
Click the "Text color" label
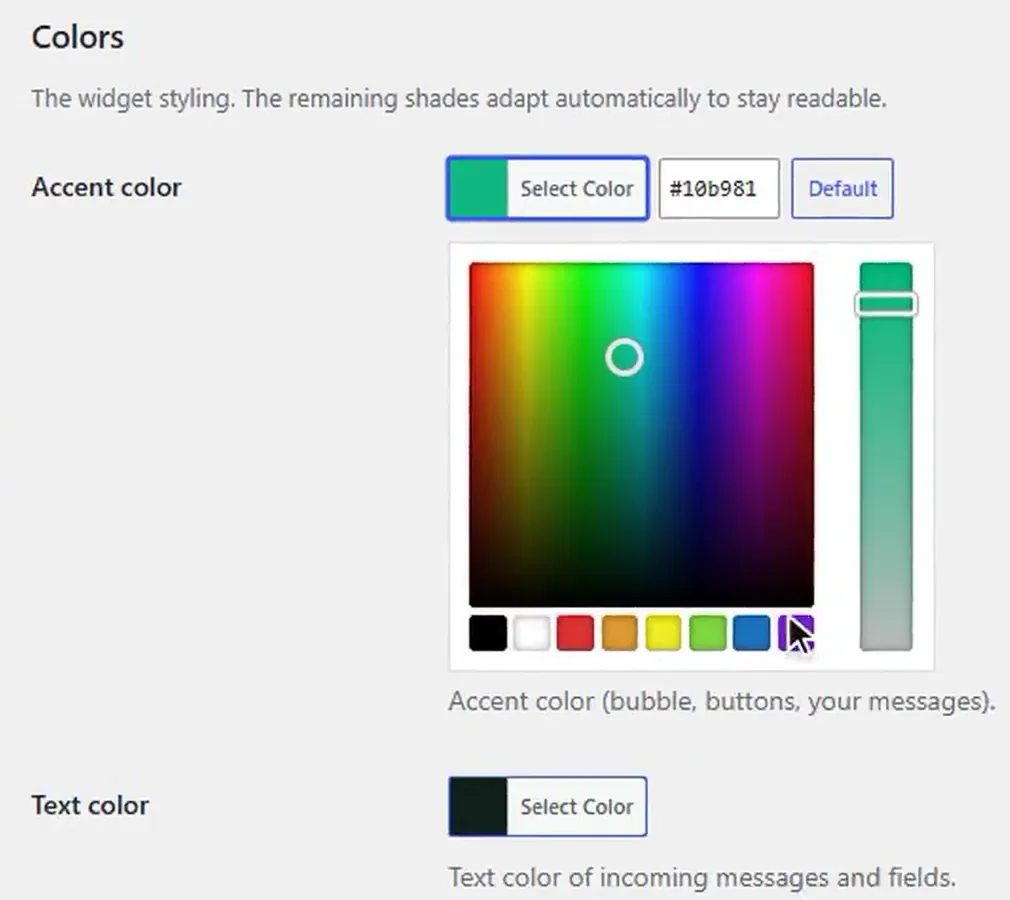tap(90, 805)
